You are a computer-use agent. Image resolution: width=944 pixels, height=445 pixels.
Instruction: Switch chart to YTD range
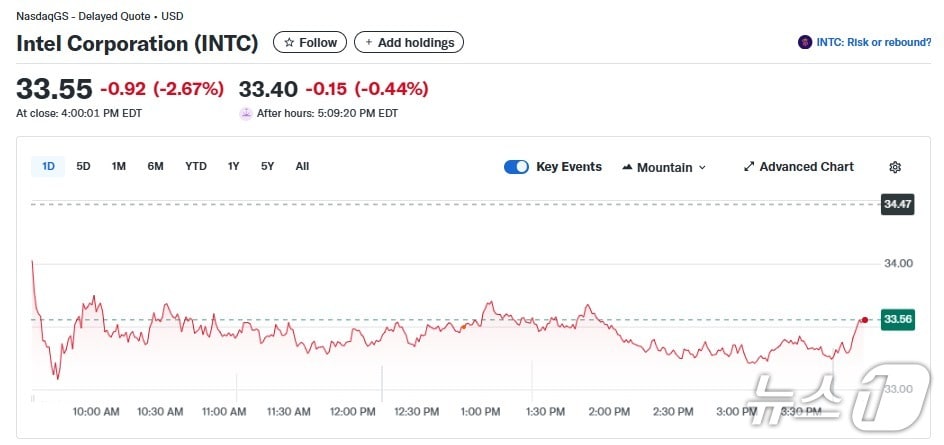point(196,166)
